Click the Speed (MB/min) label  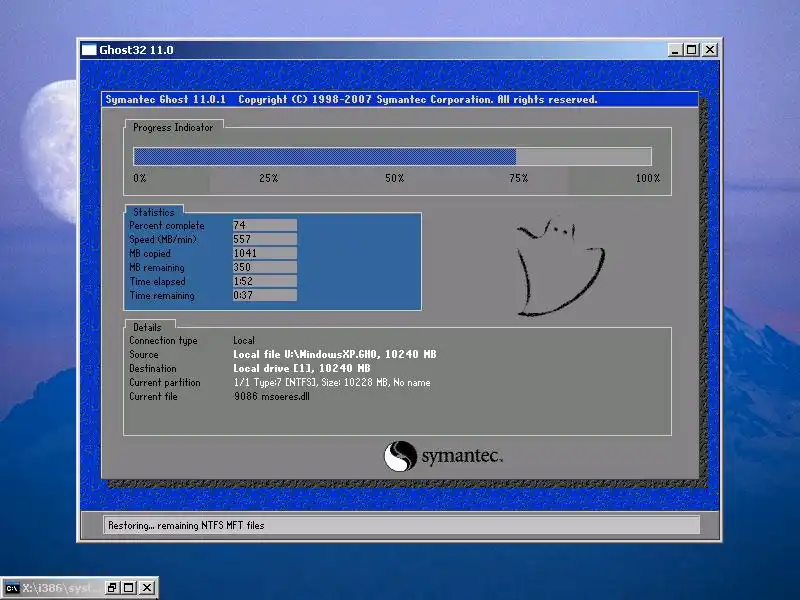click(163, 239)
